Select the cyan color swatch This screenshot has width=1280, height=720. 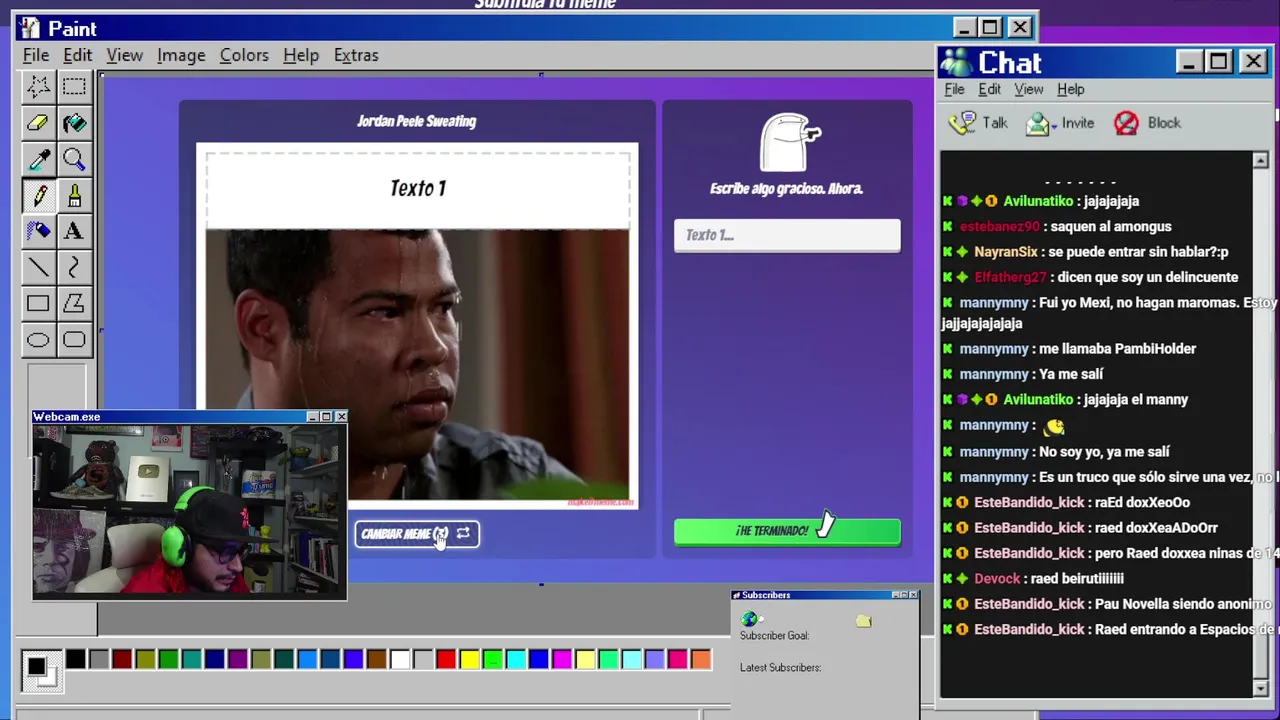(515, 659)
